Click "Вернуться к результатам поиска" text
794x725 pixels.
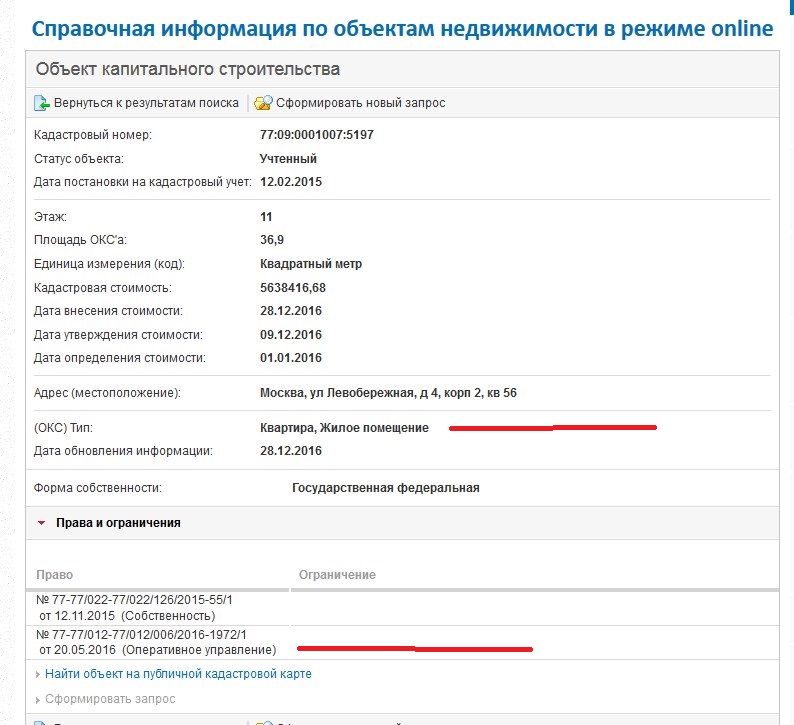click(146, 103)
